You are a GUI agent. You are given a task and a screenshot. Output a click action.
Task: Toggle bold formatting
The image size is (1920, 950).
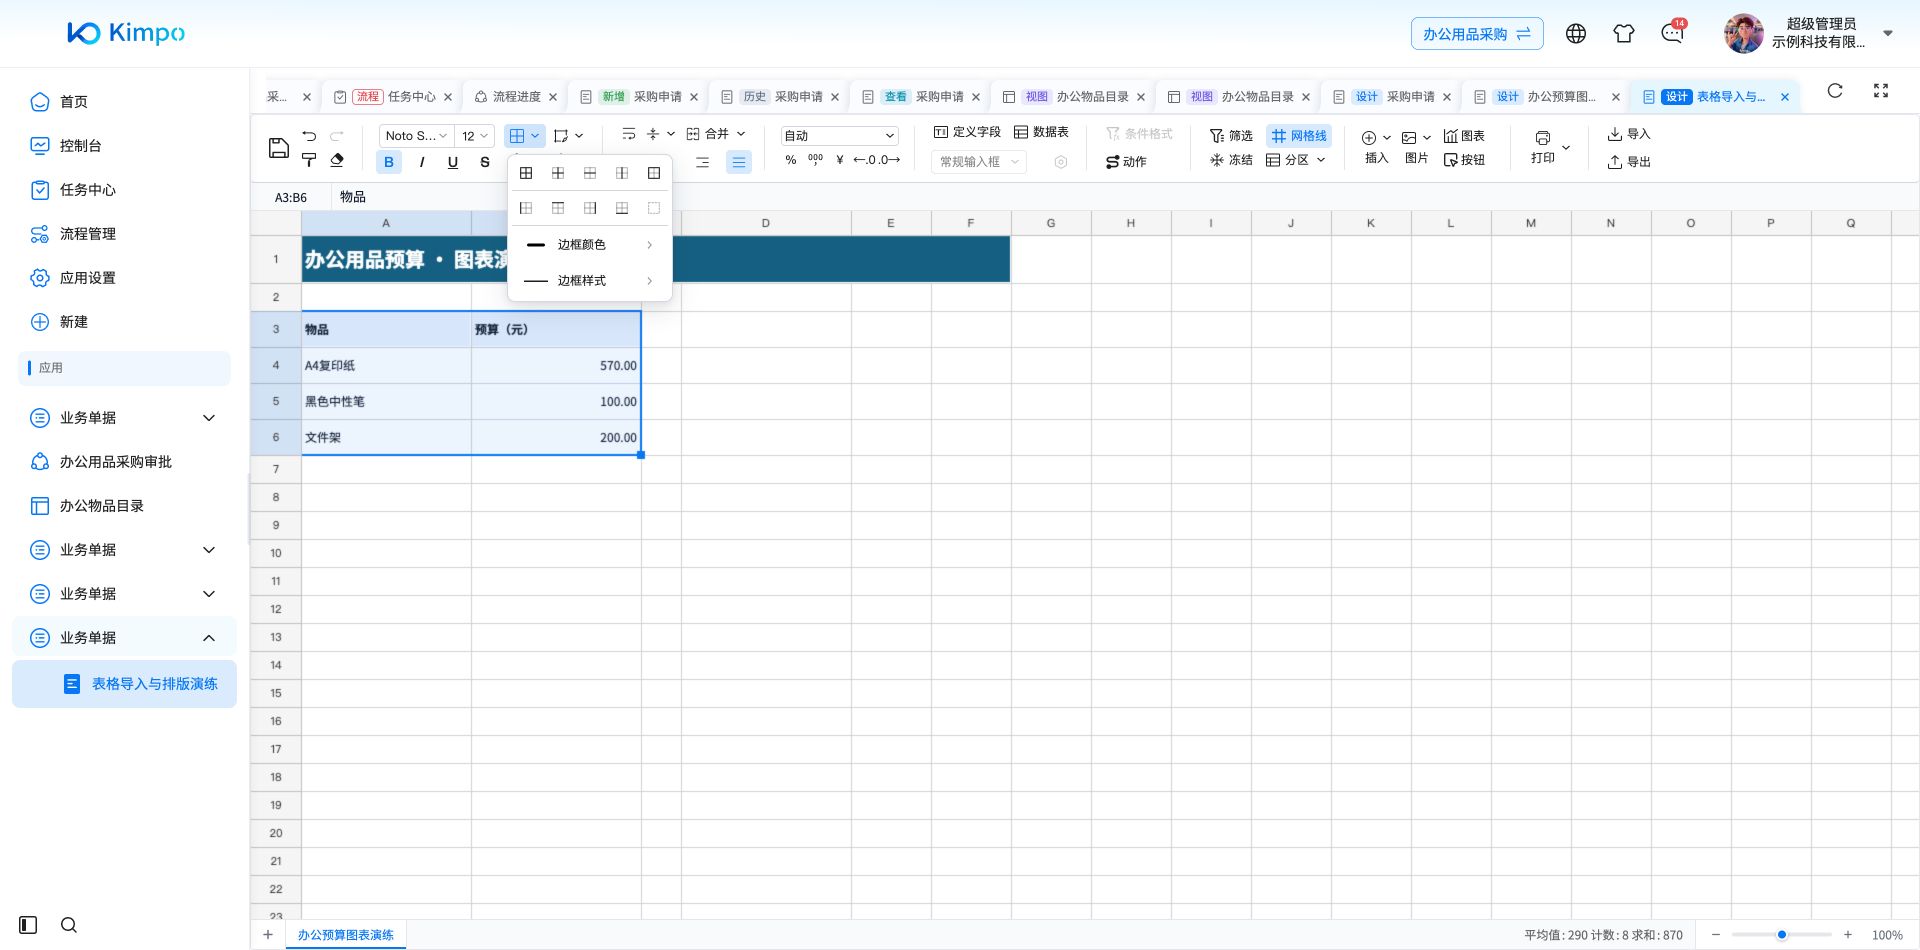(389, 162)
